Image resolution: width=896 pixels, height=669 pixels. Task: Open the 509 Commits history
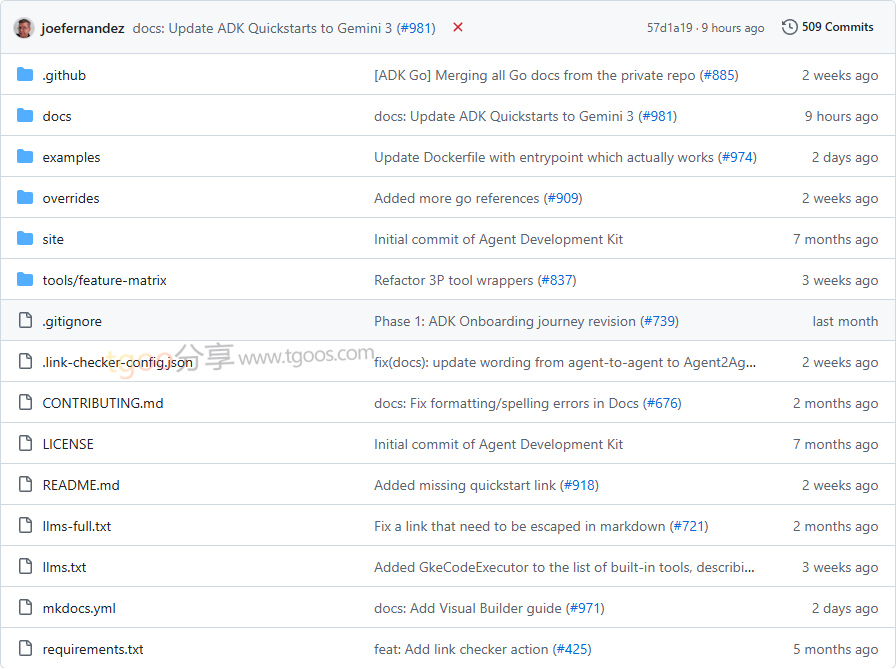click(x=828, y=27)
